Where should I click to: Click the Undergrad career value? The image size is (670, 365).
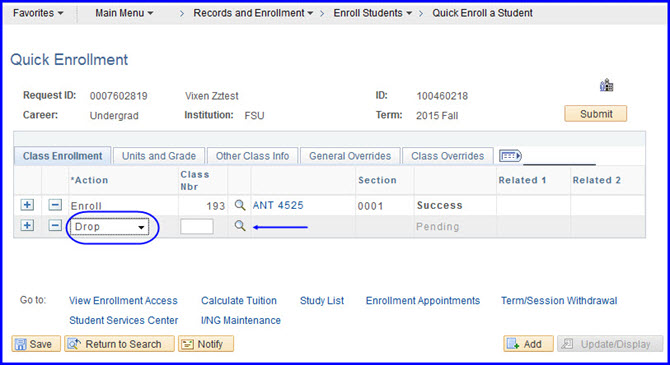point(114,116)
